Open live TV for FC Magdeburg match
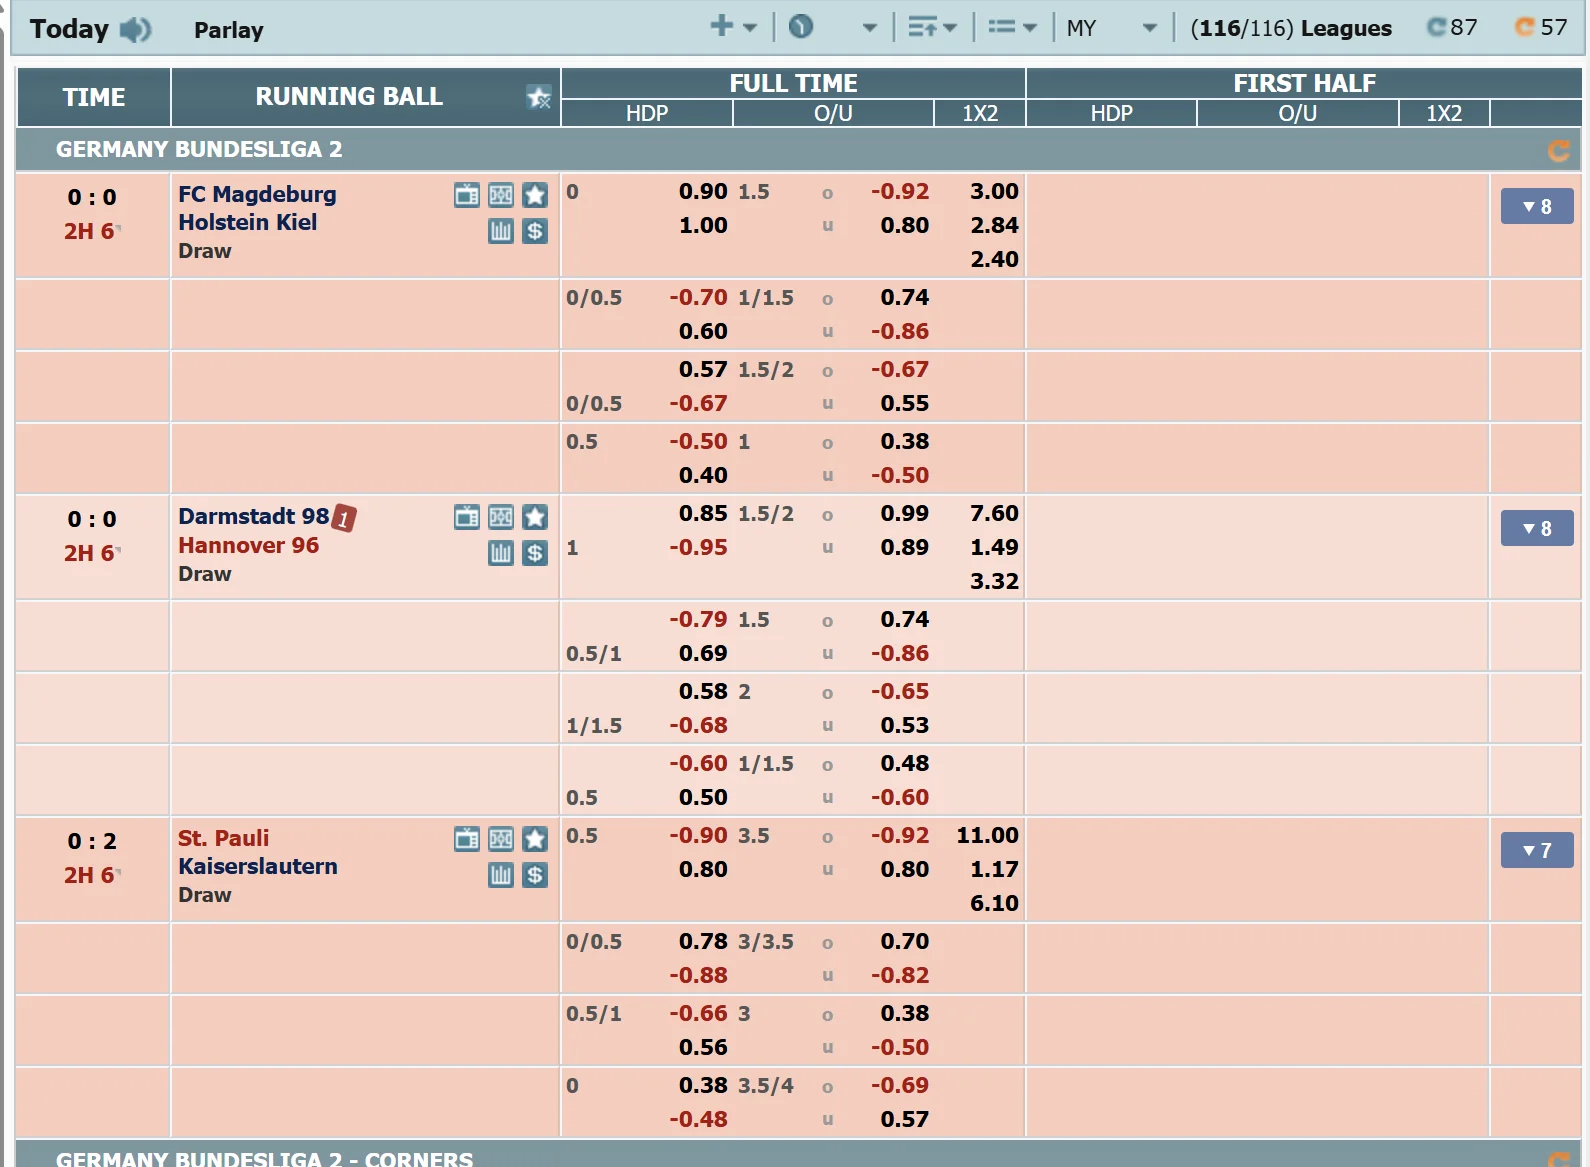Screen dimensions: 1590x1167 pos(467,195)
